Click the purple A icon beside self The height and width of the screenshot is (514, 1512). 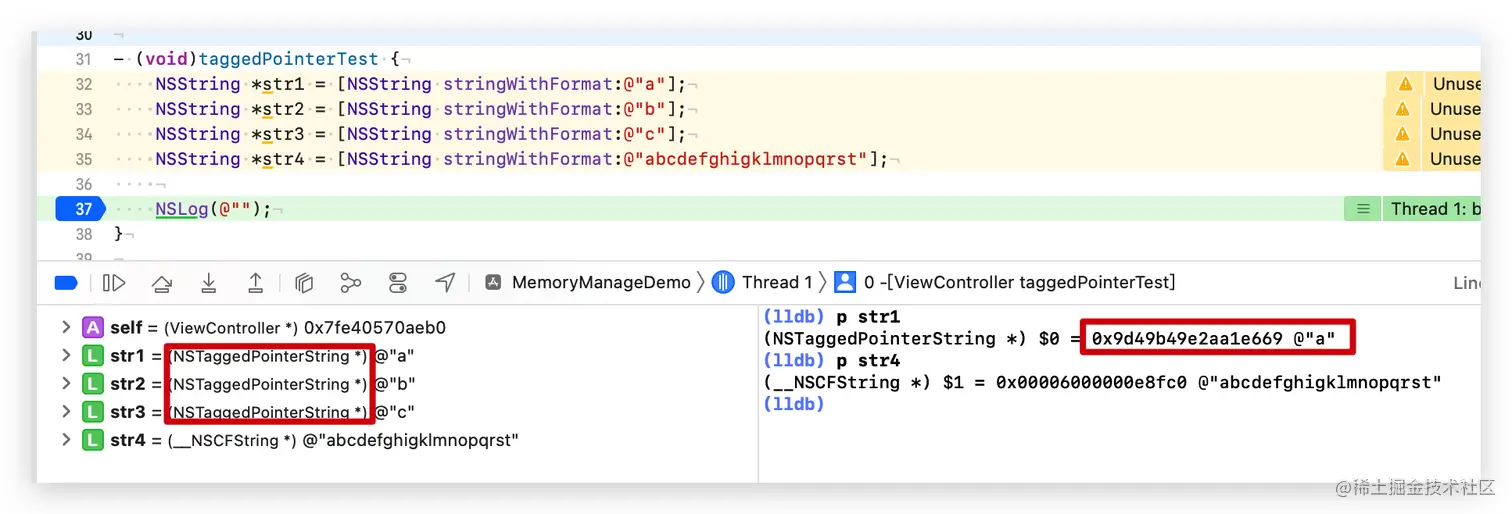(93, 328)
